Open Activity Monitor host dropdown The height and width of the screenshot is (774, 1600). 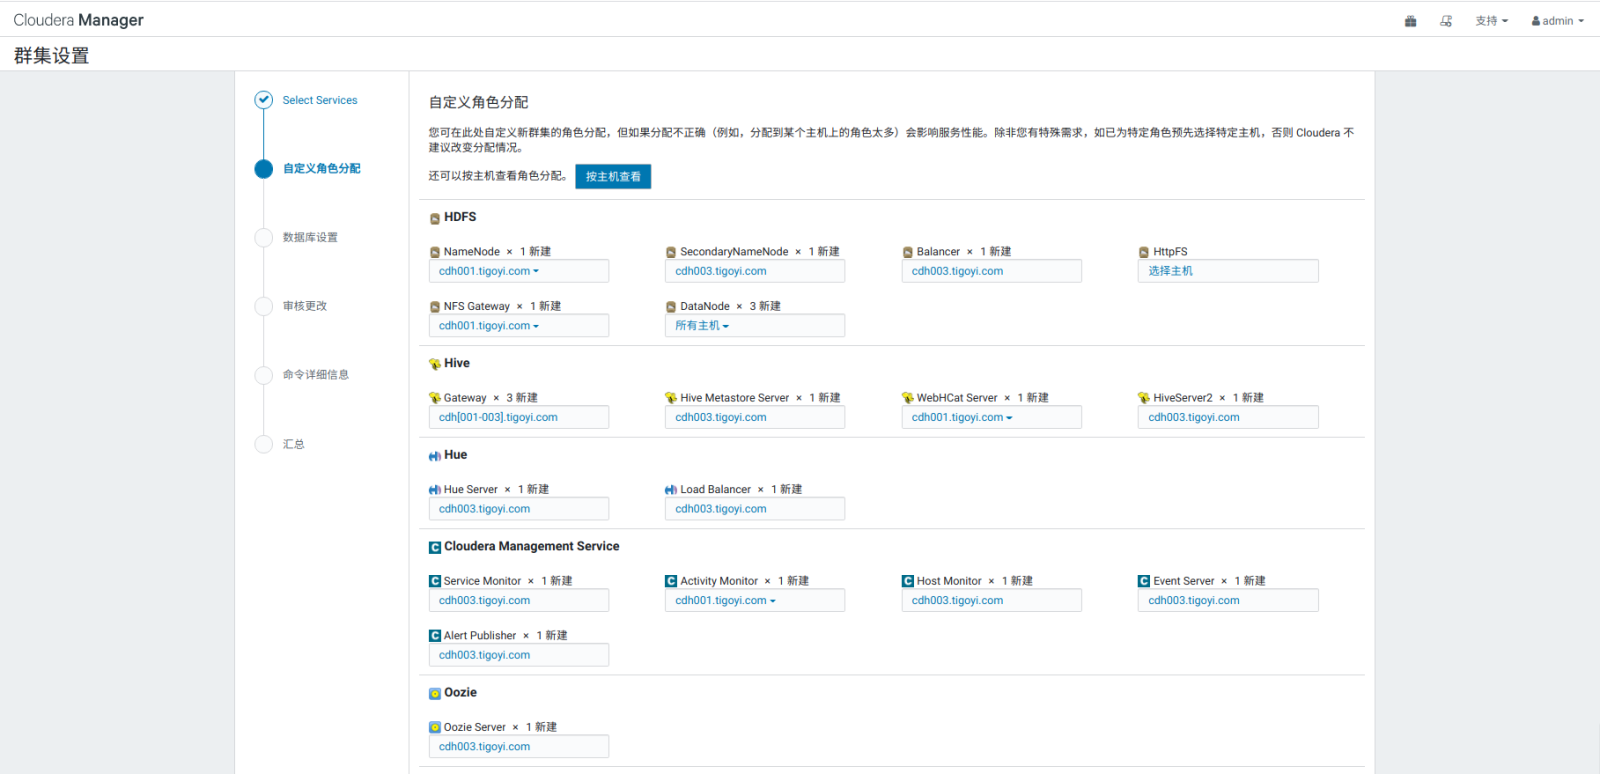click(x=725, y=601)
